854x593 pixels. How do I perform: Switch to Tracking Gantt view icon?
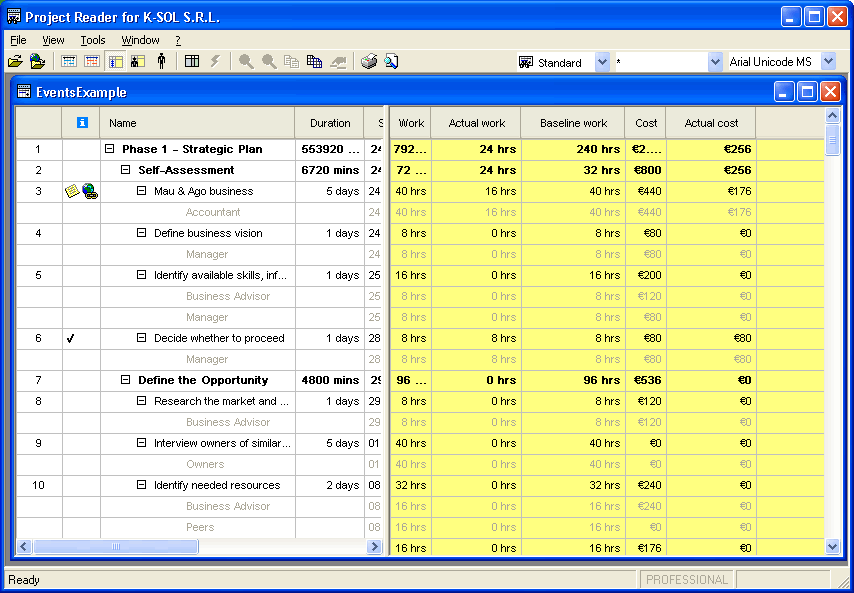click(x=92, y=62)
